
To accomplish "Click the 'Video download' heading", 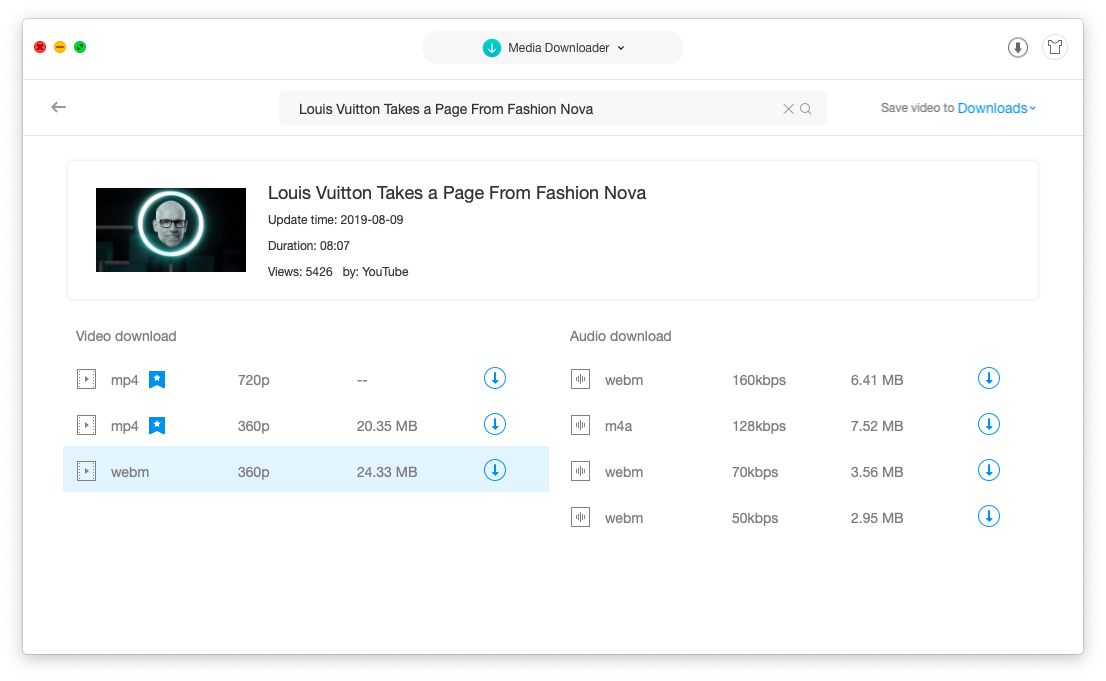I will pos(126,337).
